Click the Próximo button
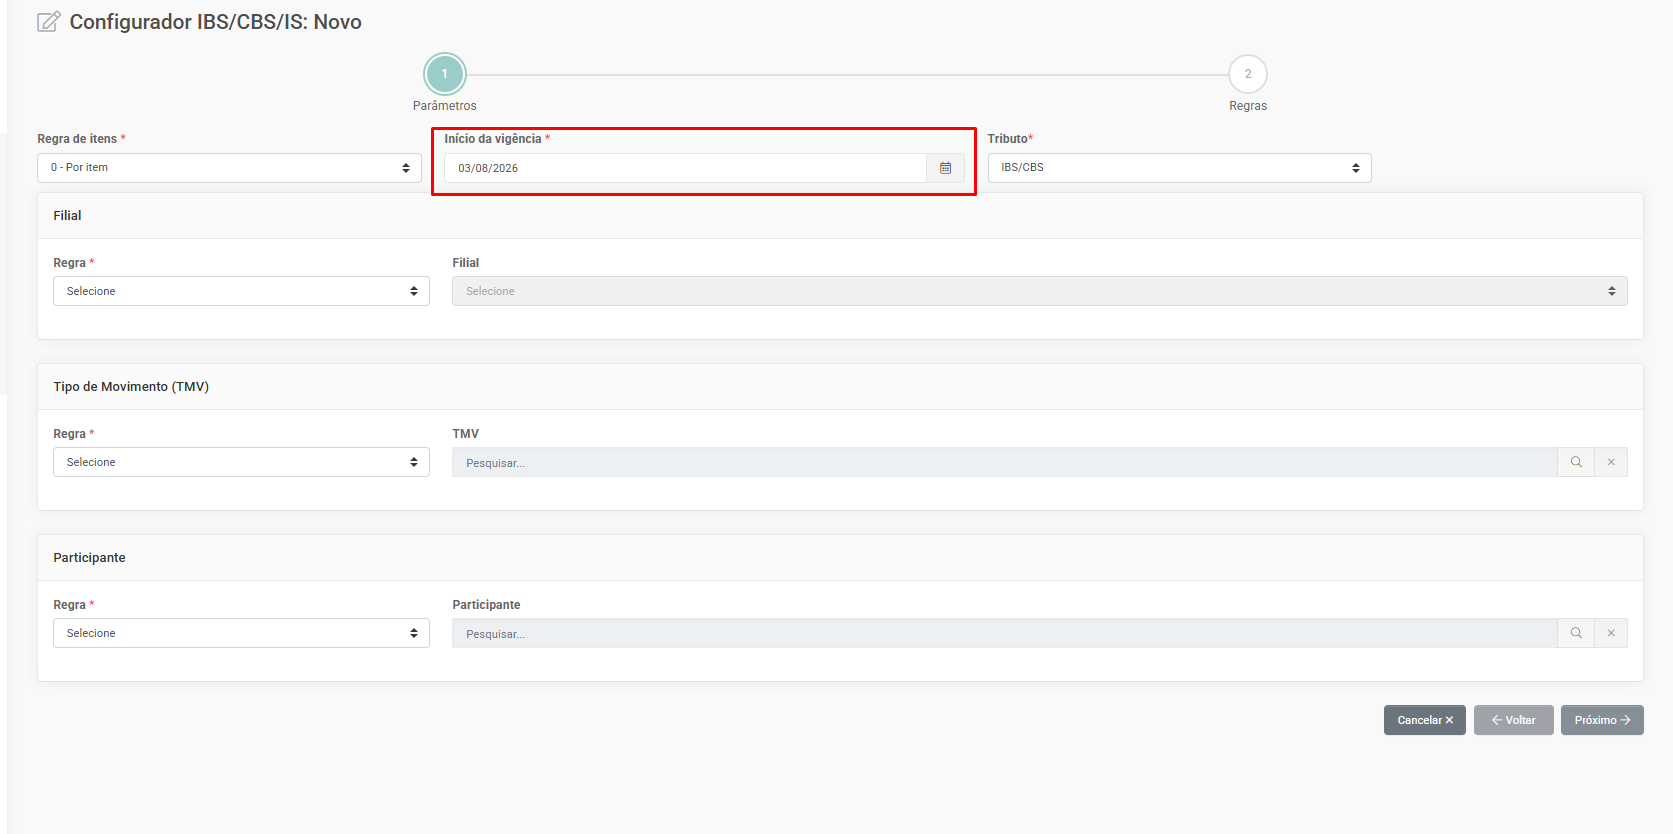Image resolution: width=1673 pixels, height=834 pixels. (x=1602, y=720)
